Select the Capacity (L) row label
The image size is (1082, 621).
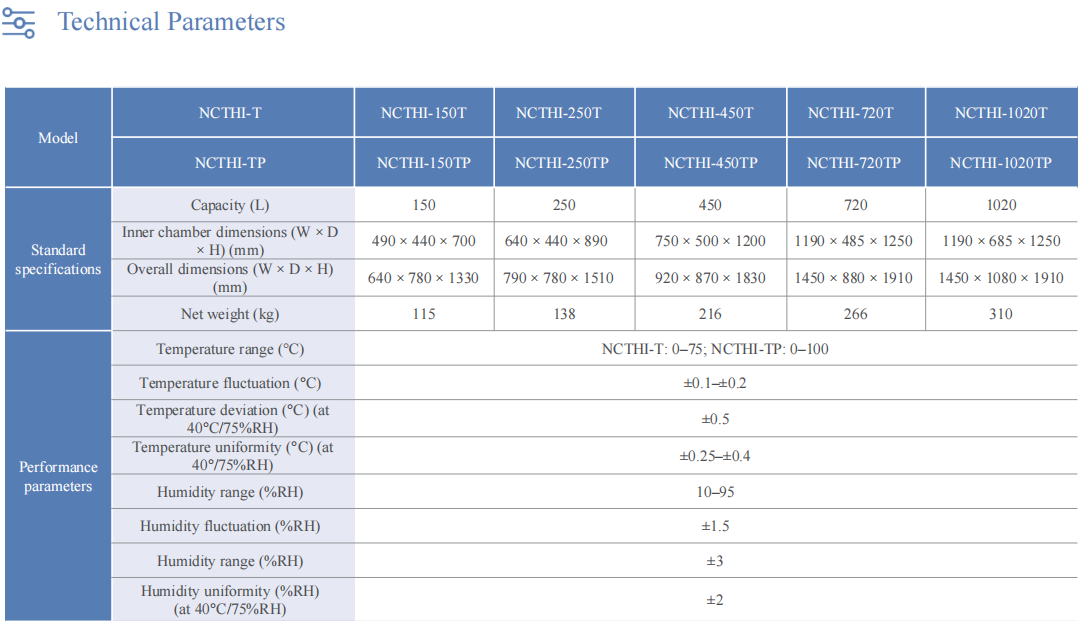coord(231,205)
